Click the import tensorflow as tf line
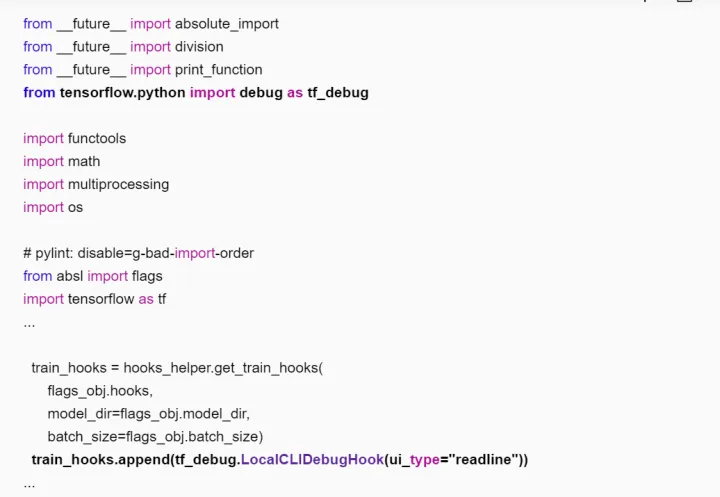Image resolution: width=720 pixels, height=497 pixels. [x=95, y=299]
